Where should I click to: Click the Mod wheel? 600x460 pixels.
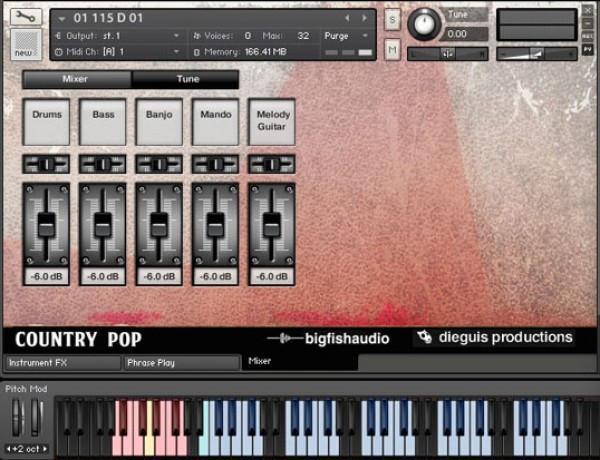36,418
